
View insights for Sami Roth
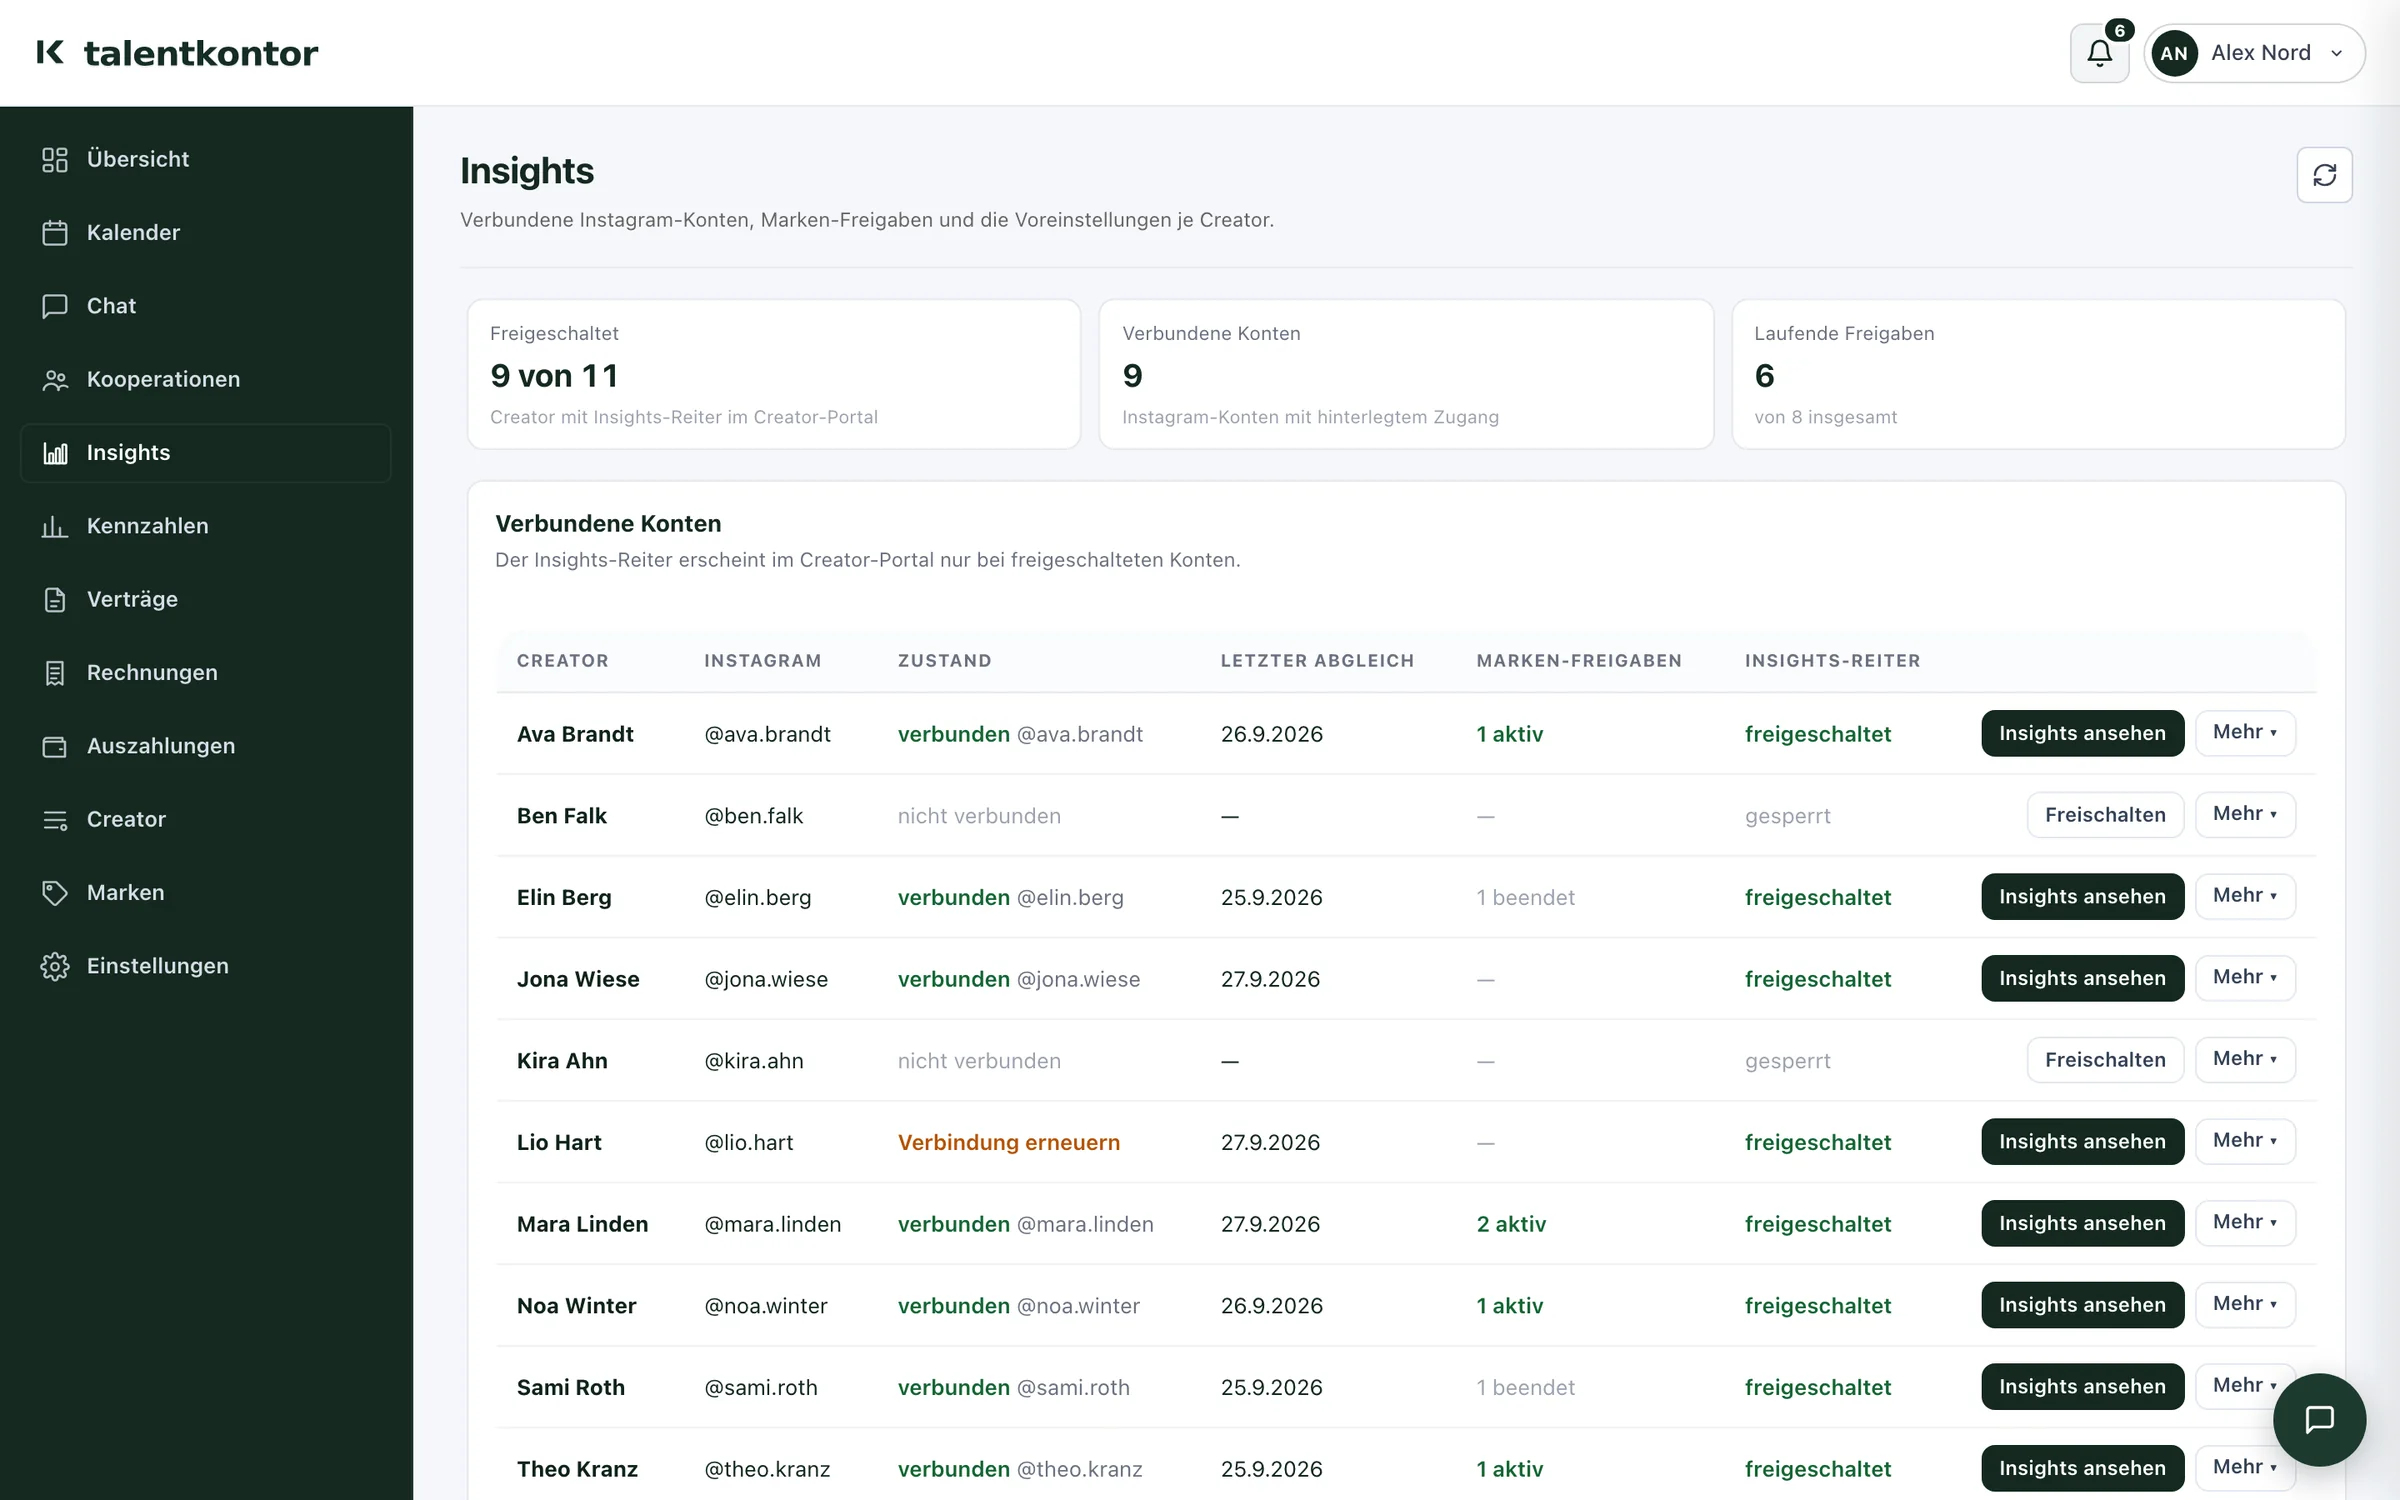coord(2082,1386)
